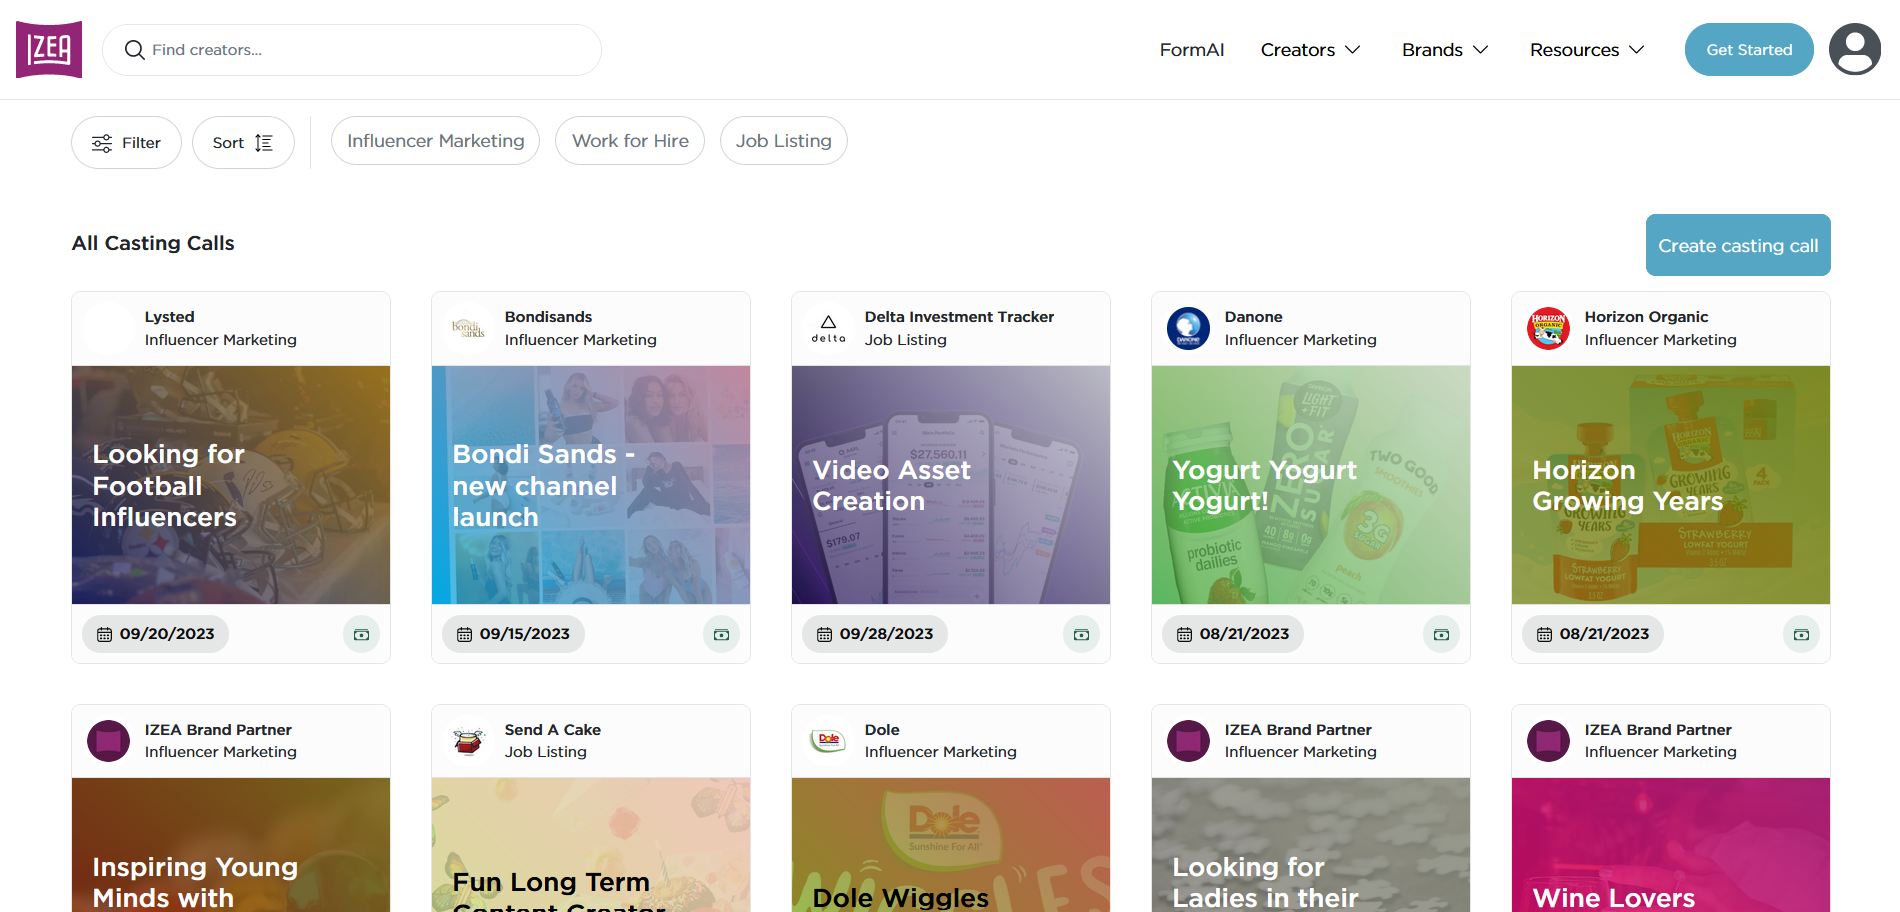1900x912 pixels.
Task: Open the Resources dropdown menu
Action: pos(1587,50)
